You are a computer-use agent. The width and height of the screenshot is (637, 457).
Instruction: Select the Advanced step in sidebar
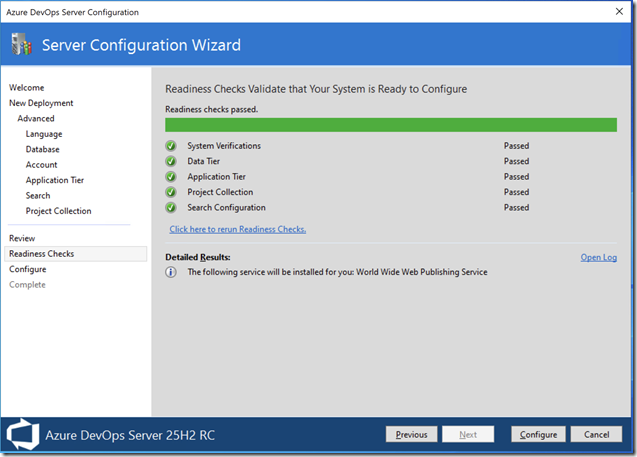[x=36, y=119]
